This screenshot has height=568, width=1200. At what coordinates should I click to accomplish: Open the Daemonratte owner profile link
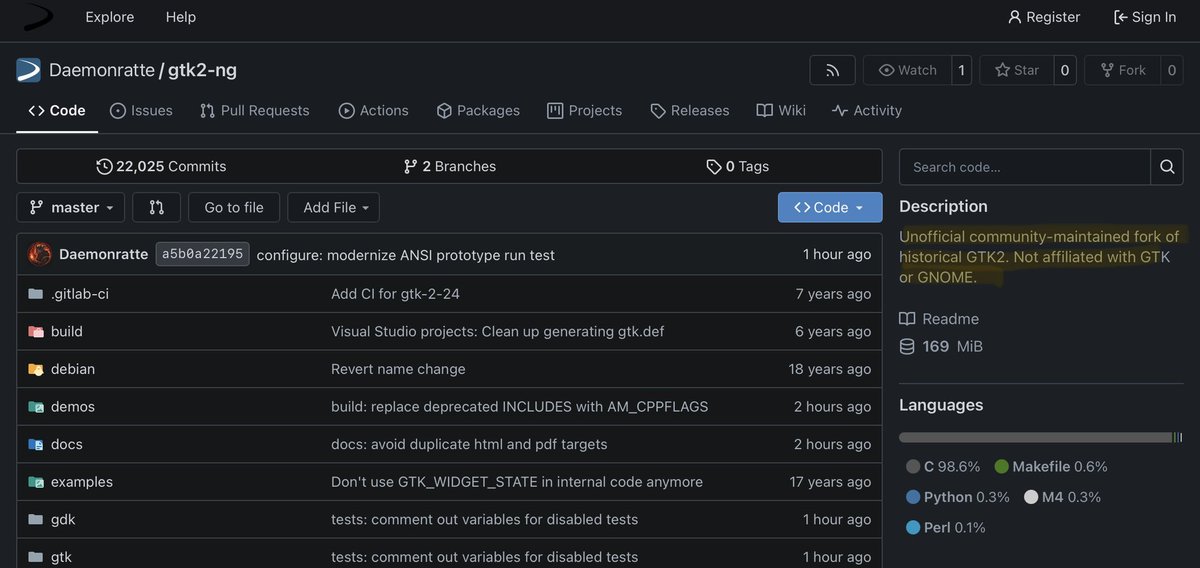click(102, 70)
